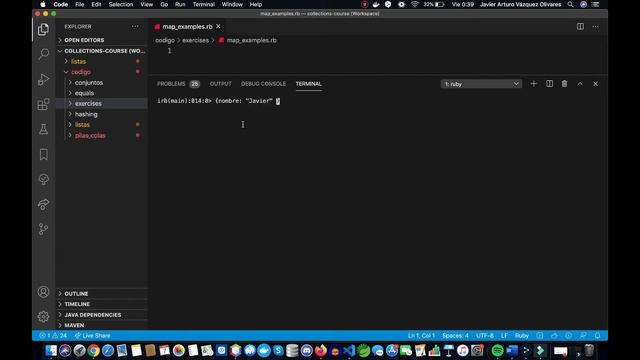The height and width of the screenshot is (360, 640).
Task: Expand the conjuntos folder
Action: 102,82
